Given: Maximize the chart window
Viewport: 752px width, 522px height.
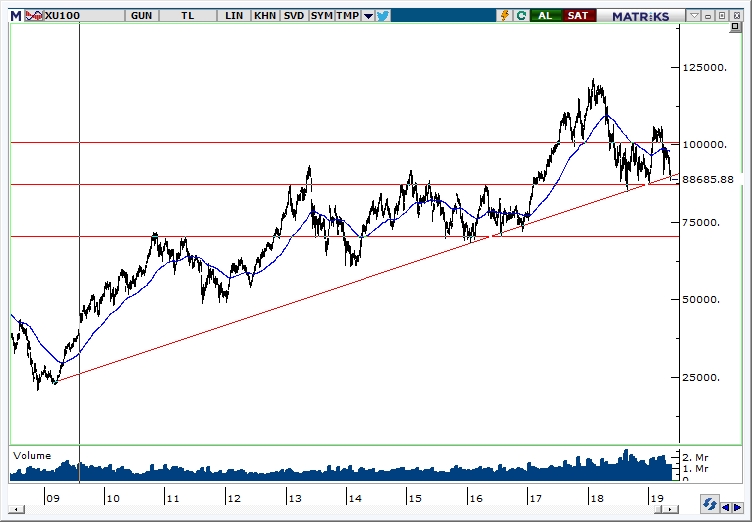Looking at the screenshot, I should tap(722, 16).
